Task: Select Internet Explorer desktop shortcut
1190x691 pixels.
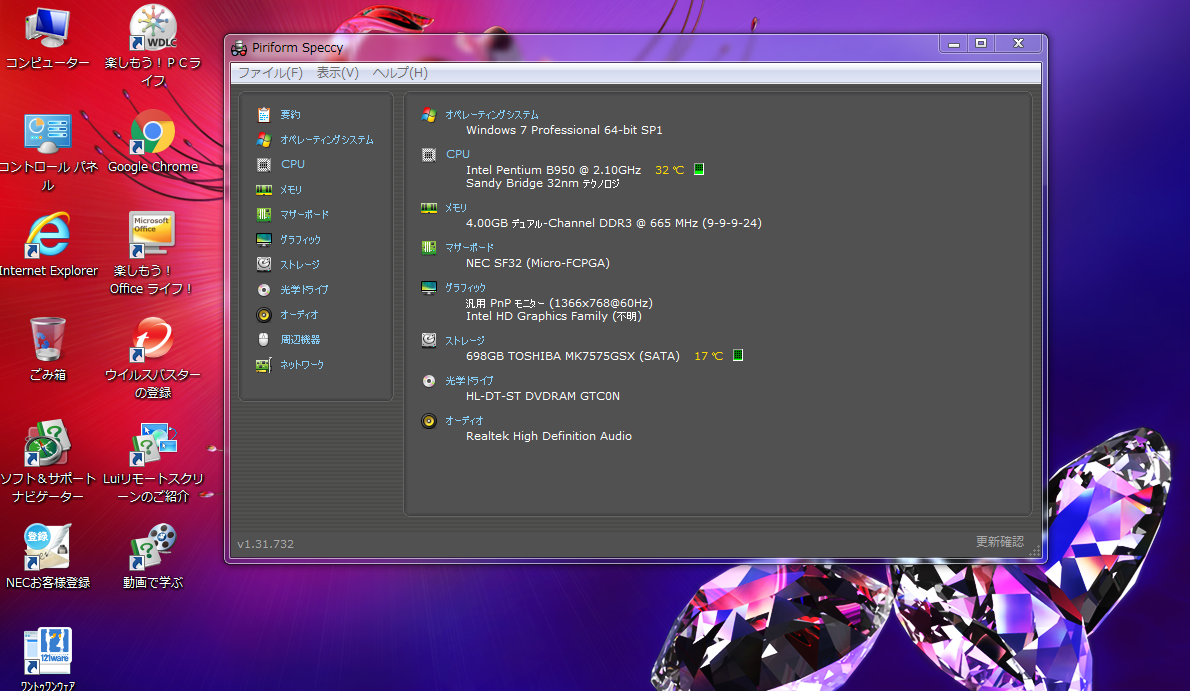Action: [48, 245]
